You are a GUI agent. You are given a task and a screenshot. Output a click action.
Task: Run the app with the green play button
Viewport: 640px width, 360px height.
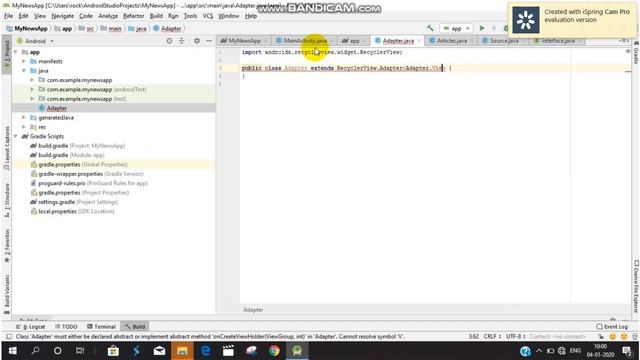coord(482,28)
